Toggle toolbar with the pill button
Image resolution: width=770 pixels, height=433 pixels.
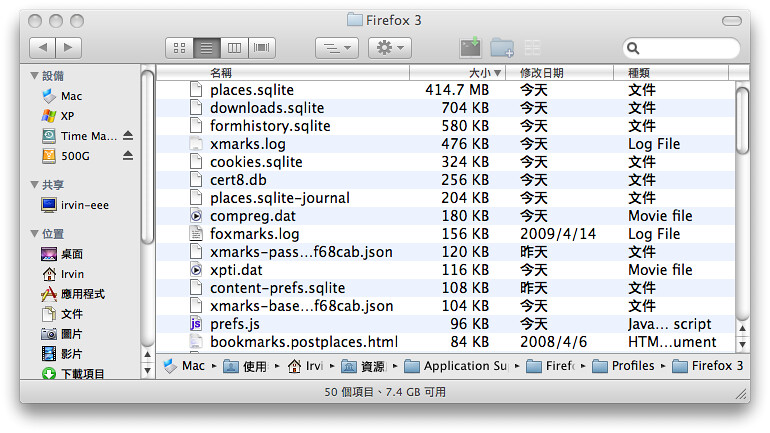(x=732, y=21)
